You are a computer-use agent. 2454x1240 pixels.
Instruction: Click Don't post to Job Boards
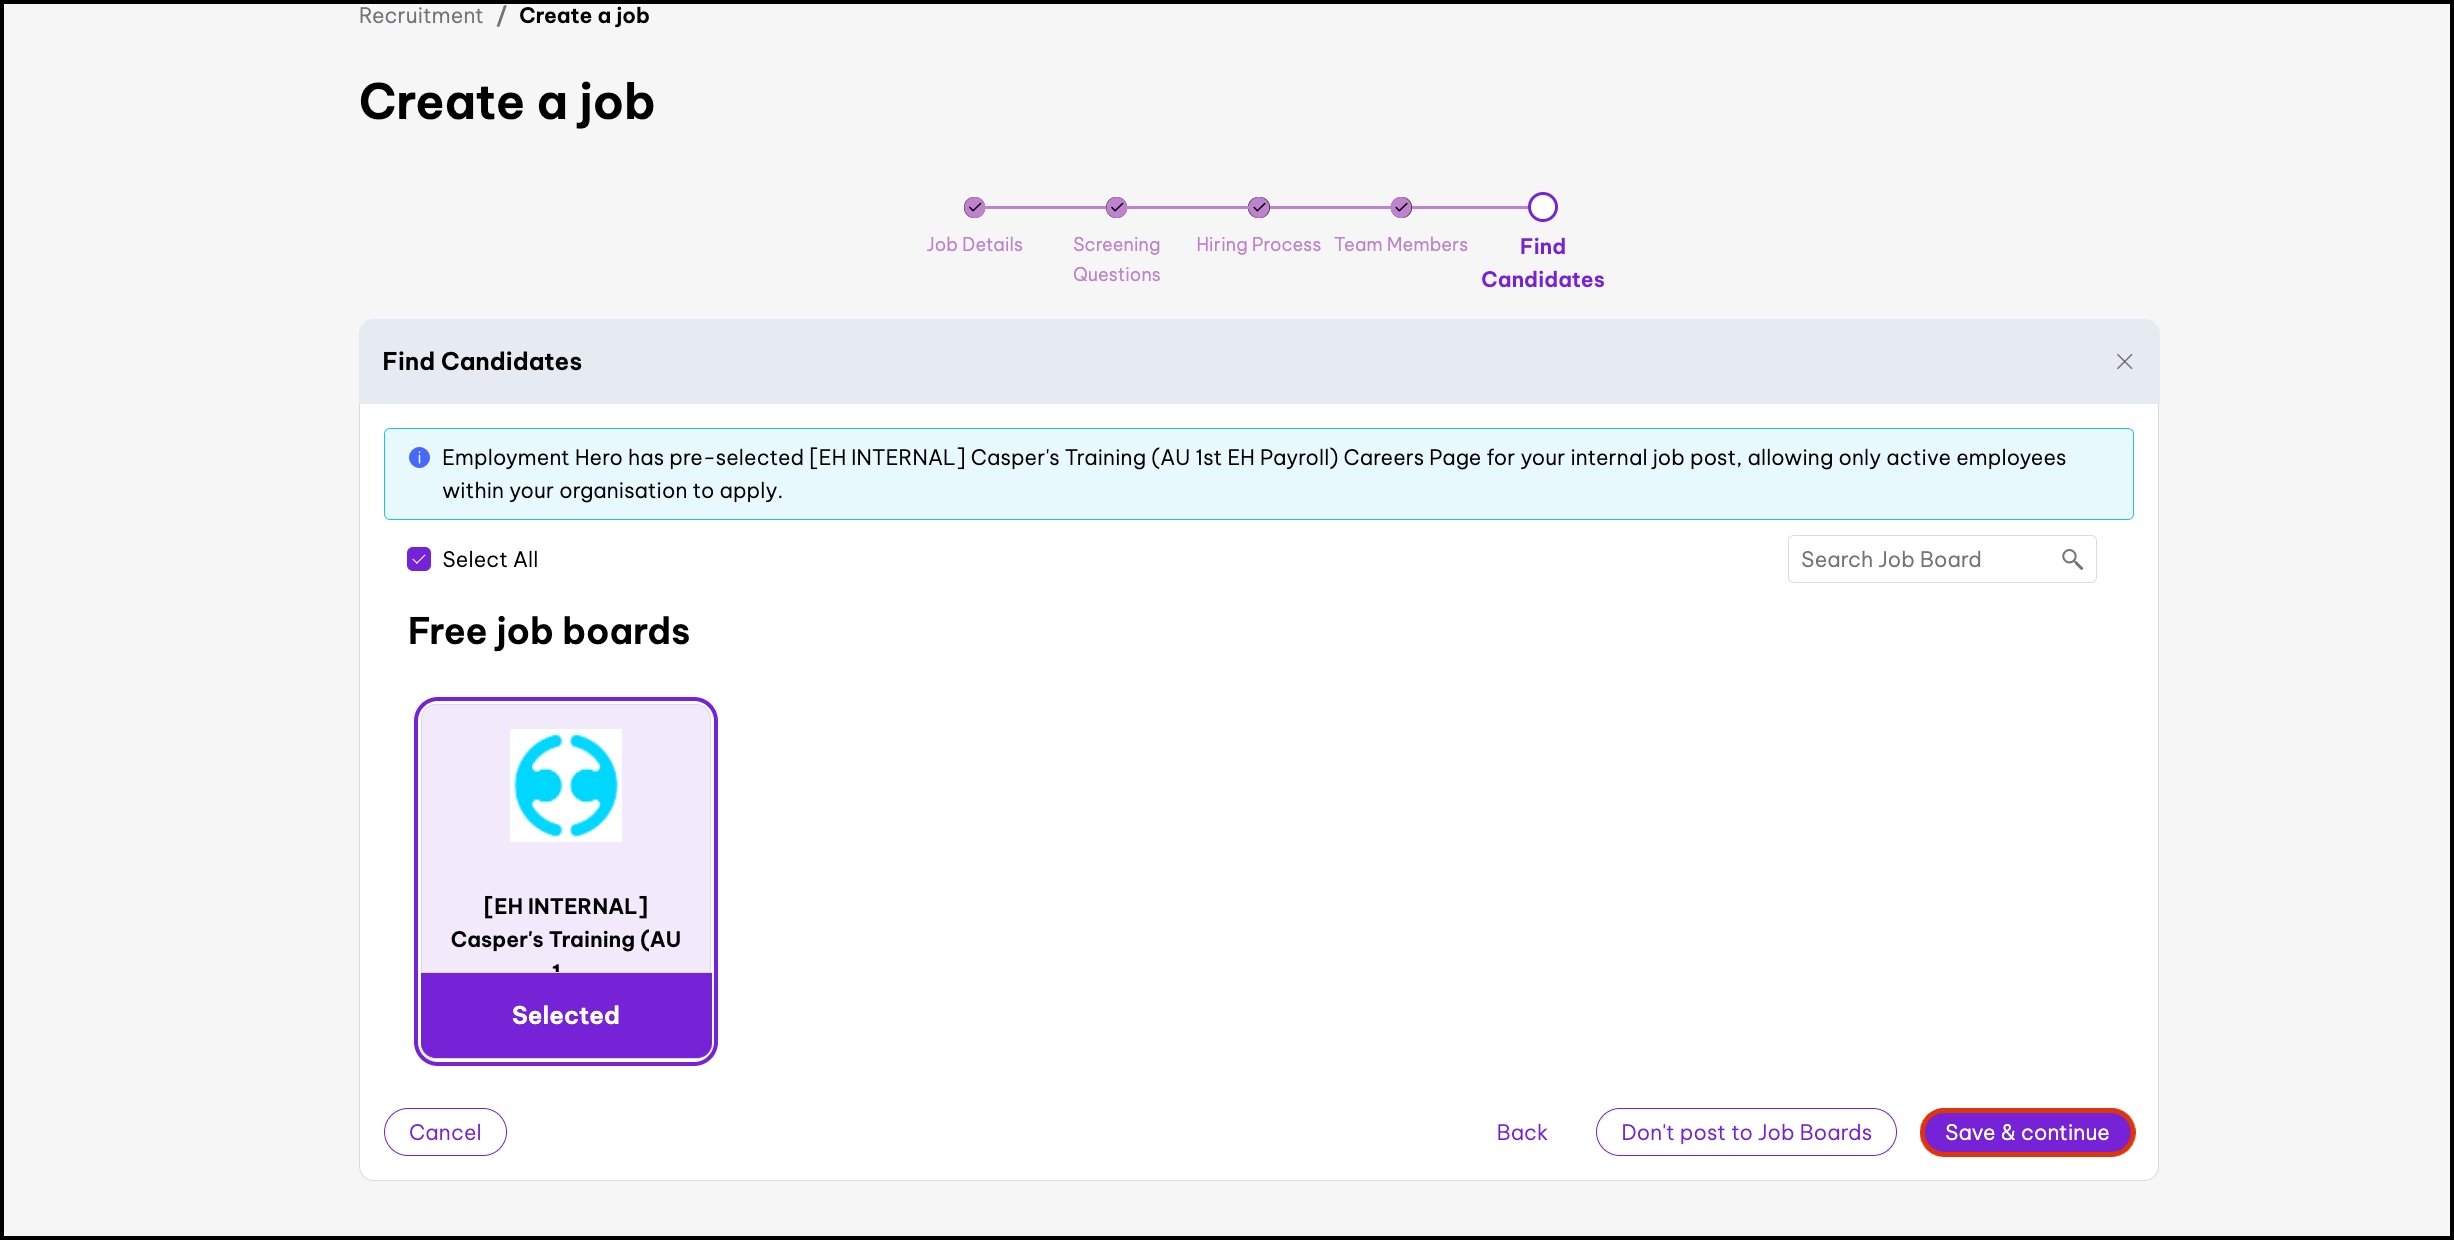tap(1746, 1132)
